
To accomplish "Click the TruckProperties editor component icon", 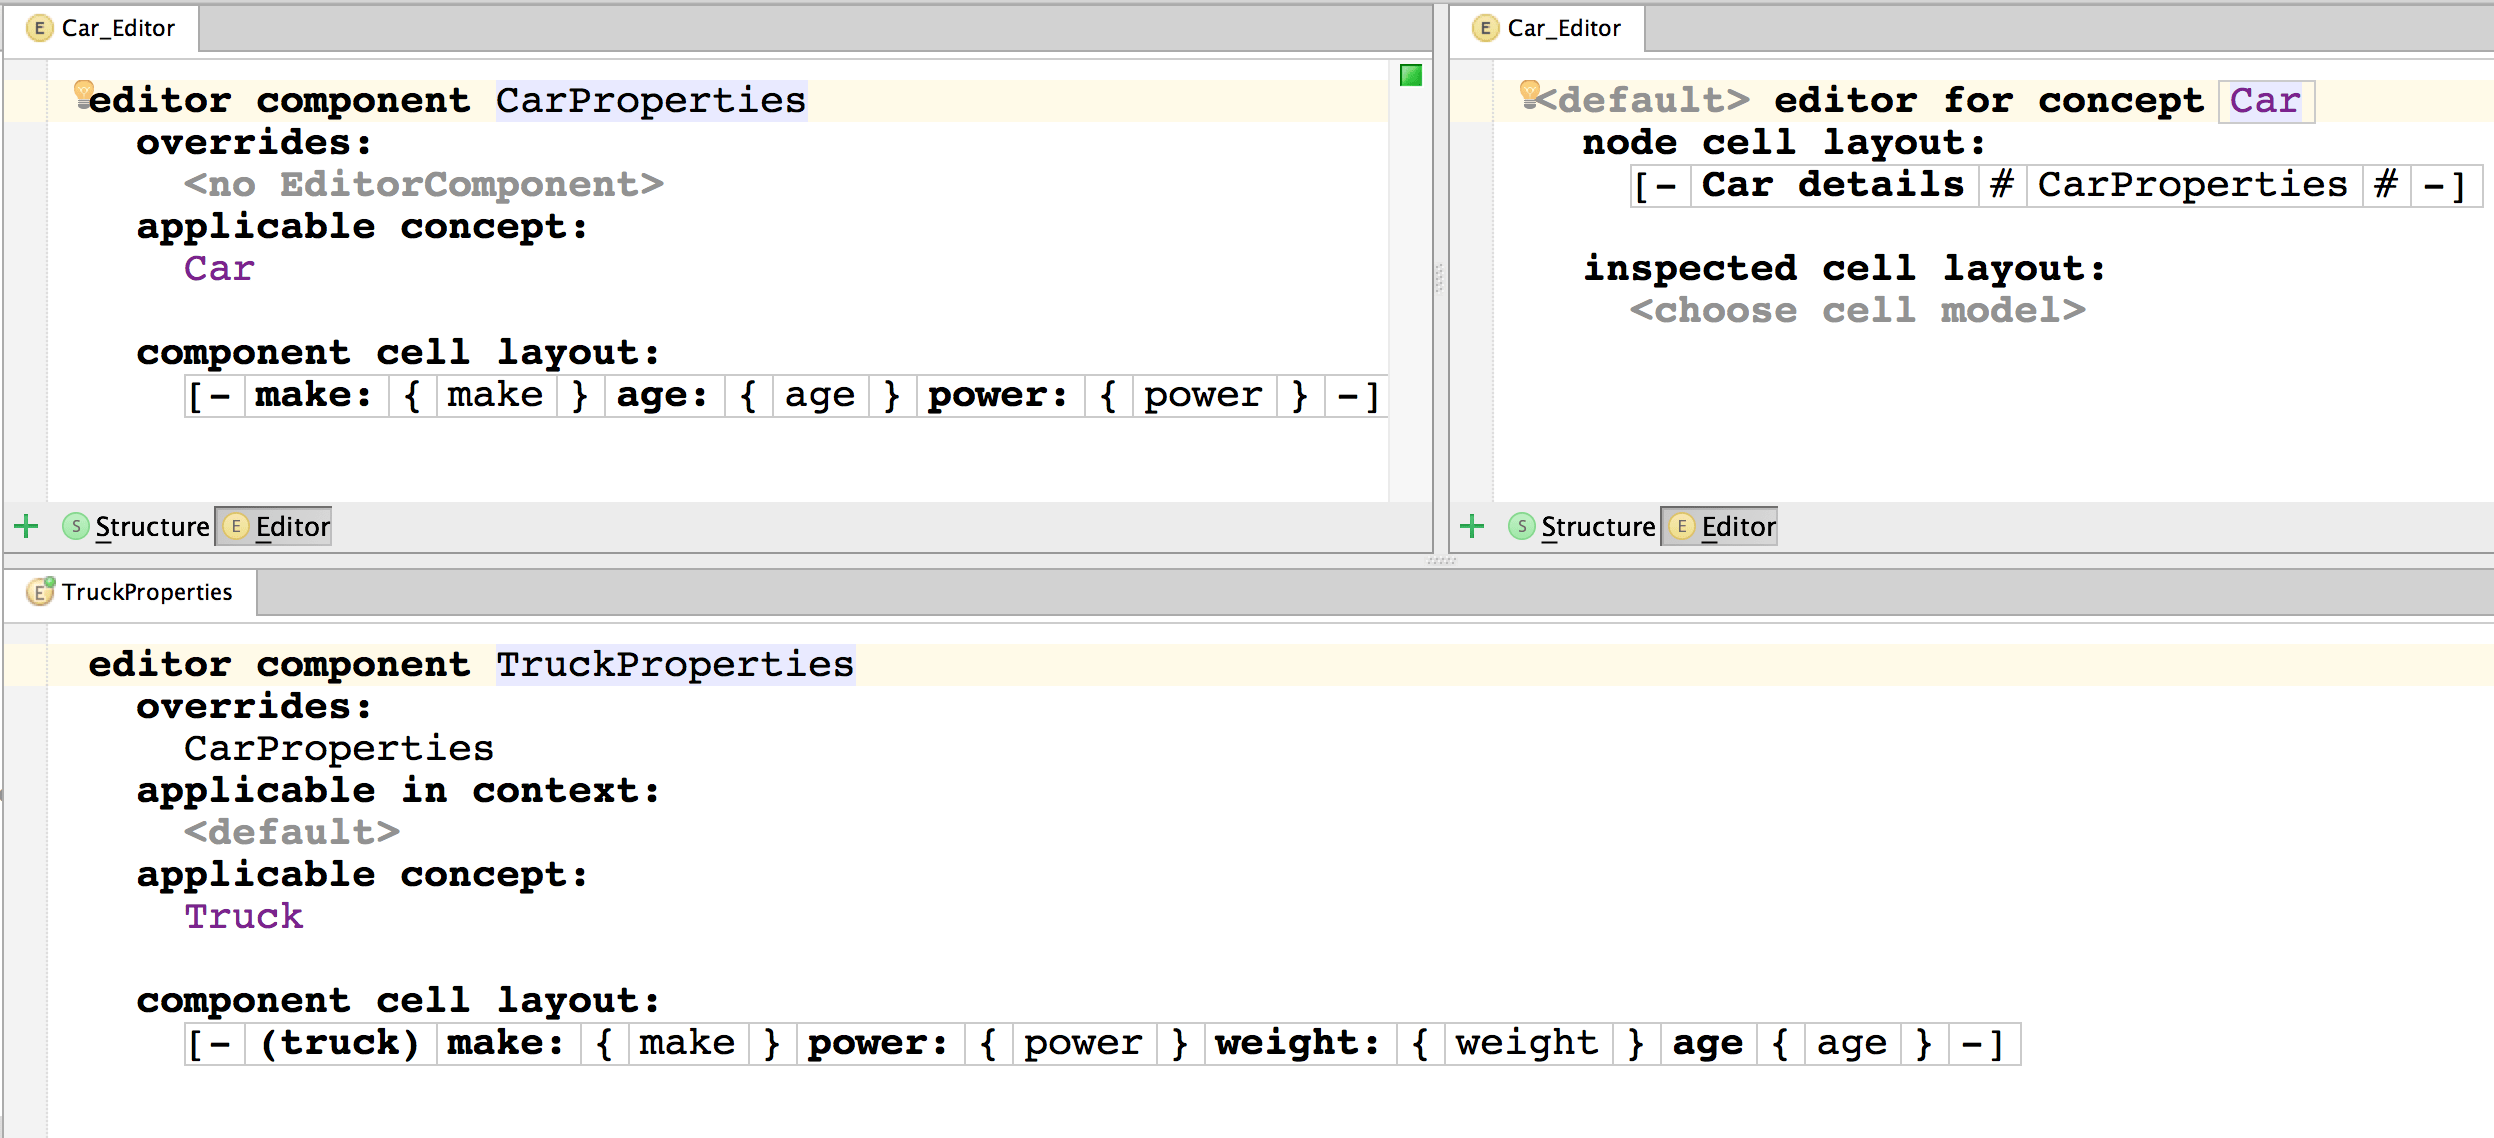I will (35, 590).
